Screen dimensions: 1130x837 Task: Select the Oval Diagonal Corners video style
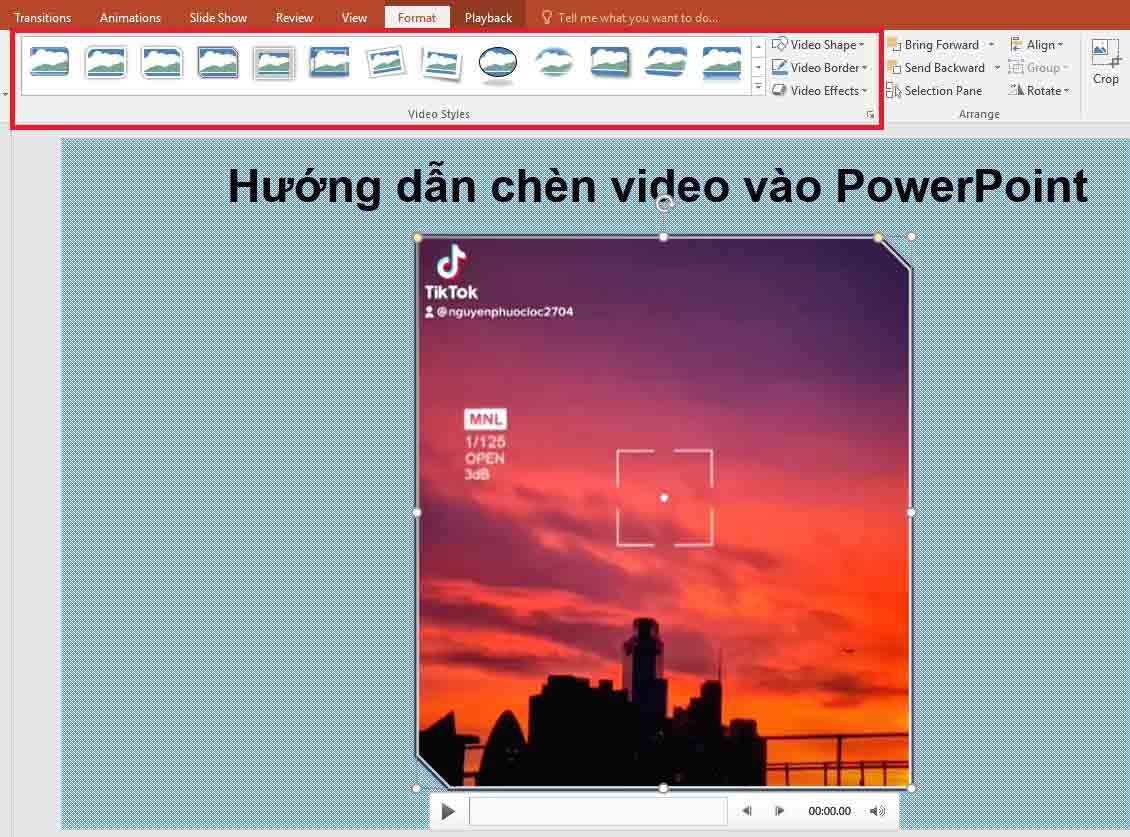[497, 61]
